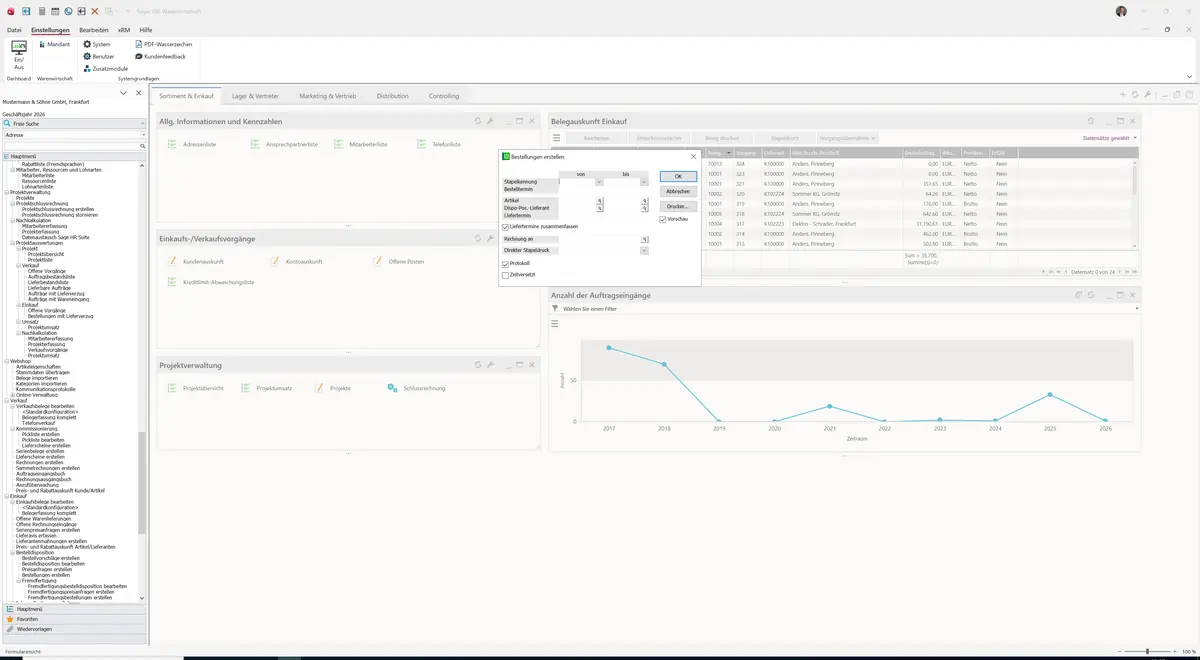Image resolution: width=1200 pixels, height=660 pixels.
Task: Switch to the Lager & Vertreter tab
Action: 257,96
